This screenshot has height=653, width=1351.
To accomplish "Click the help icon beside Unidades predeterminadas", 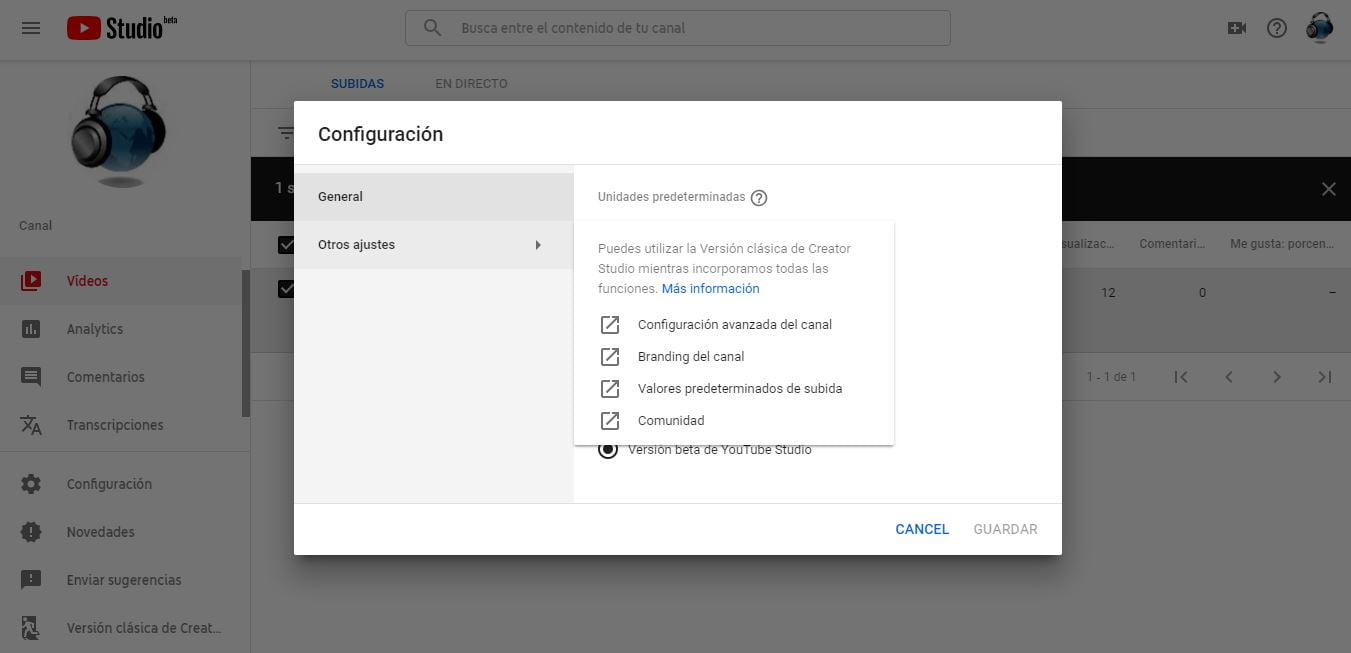I will tap(759, 198).
